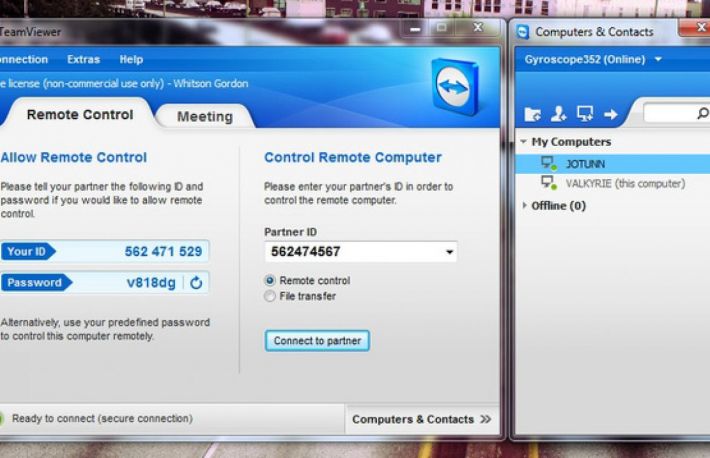
Task: Open the Help menu
Action: point(131,60)
